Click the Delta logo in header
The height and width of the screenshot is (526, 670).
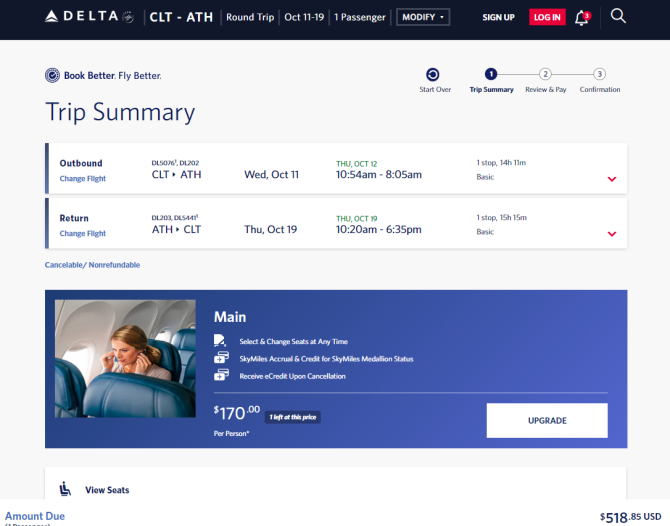click(x=89, y=17)
